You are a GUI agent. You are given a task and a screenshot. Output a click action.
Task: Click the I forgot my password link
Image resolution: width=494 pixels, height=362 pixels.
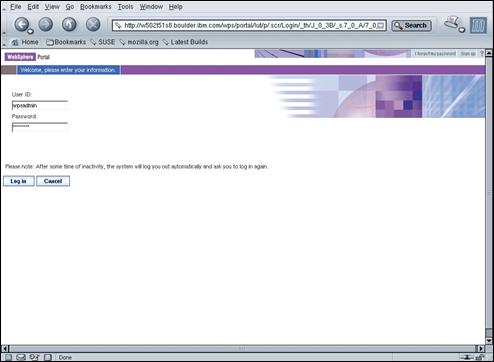pyautogui.click(x=435, y=54)
